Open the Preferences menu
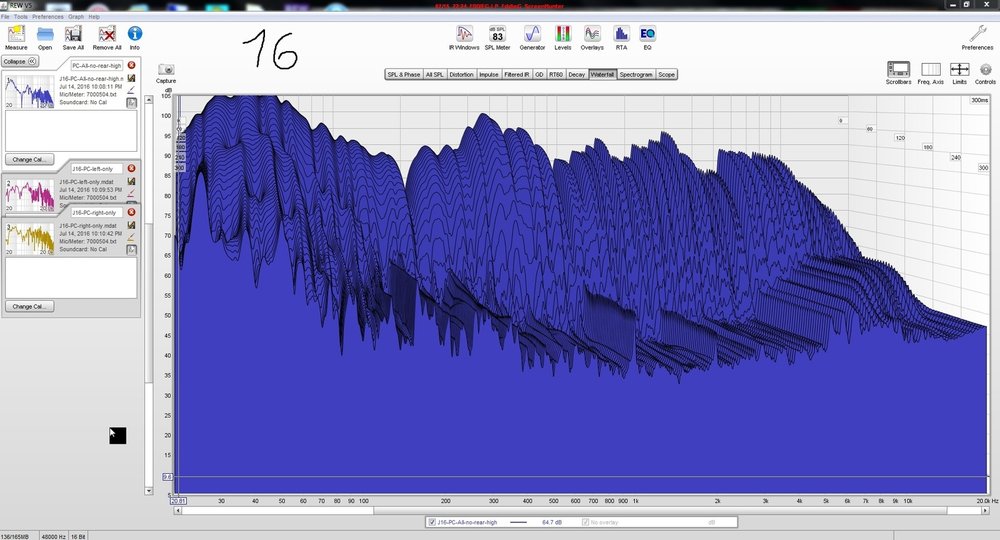This screenshot has width=1000, height=540. pos(47,17)
